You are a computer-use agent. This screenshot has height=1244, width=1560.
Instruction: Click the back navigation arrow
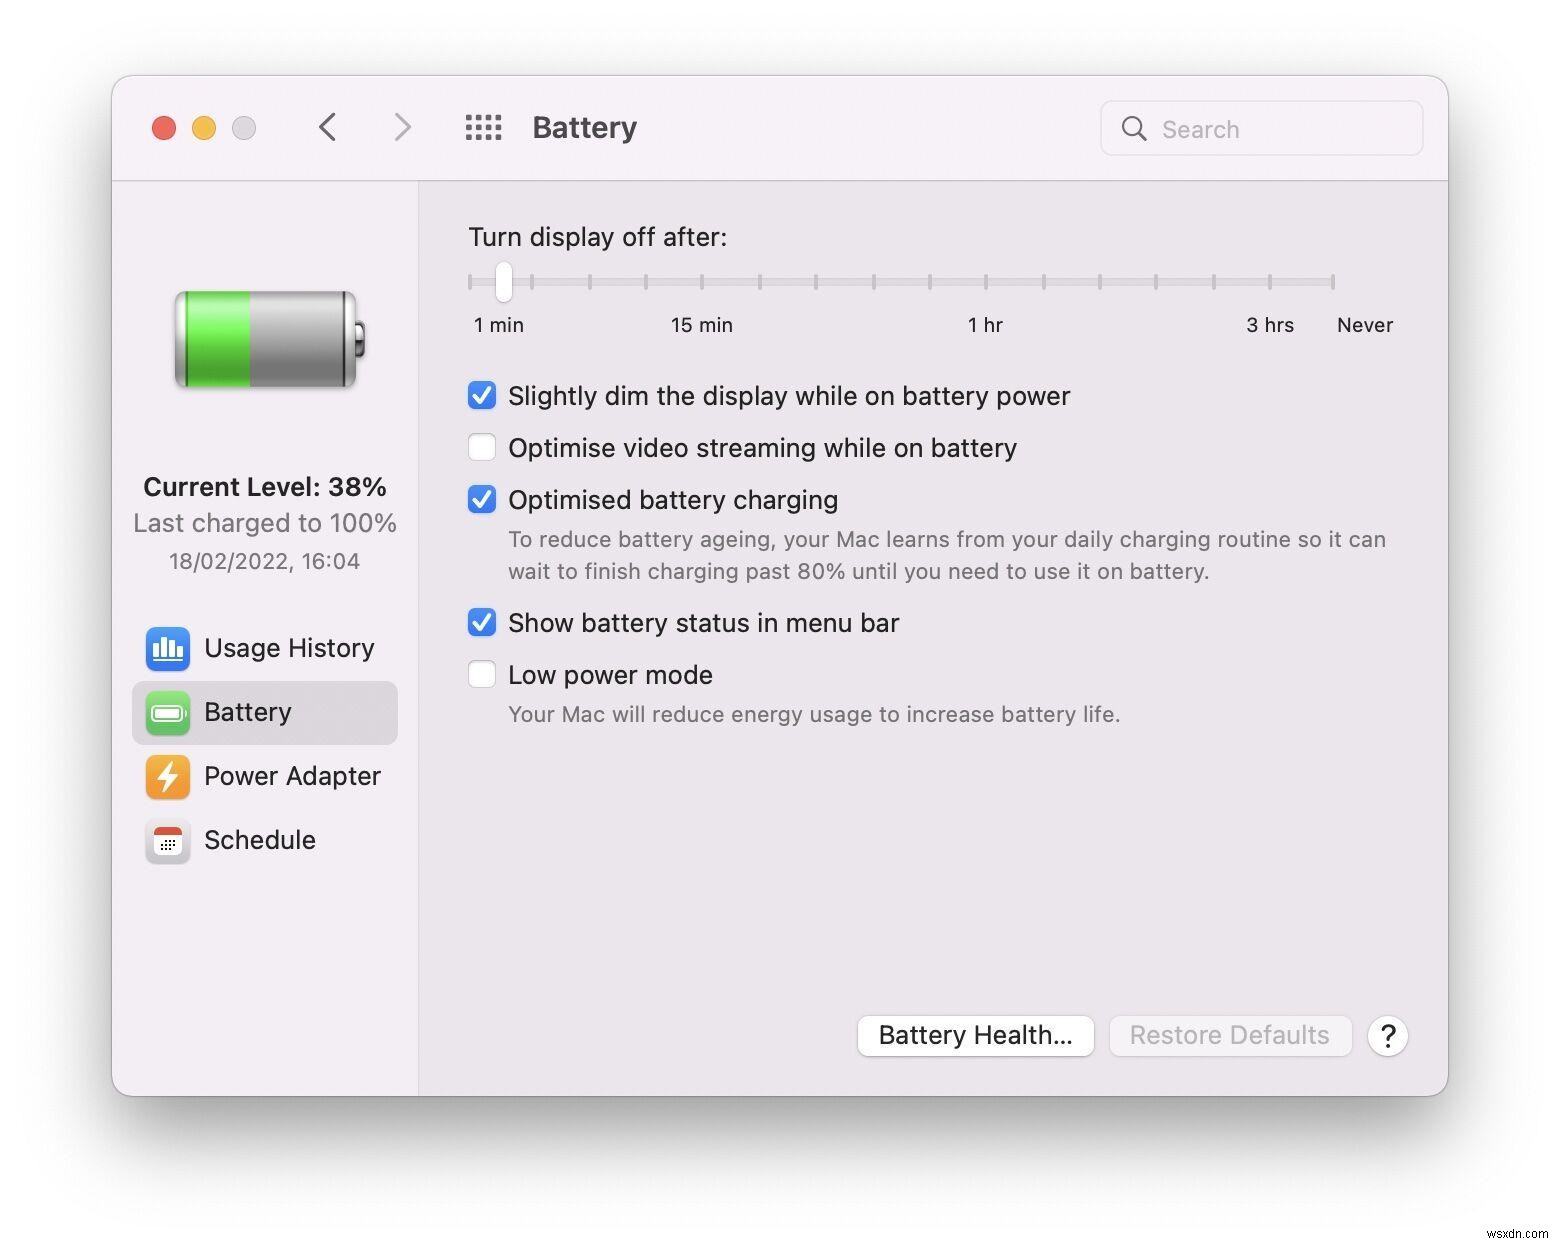[x=328, y=127]
